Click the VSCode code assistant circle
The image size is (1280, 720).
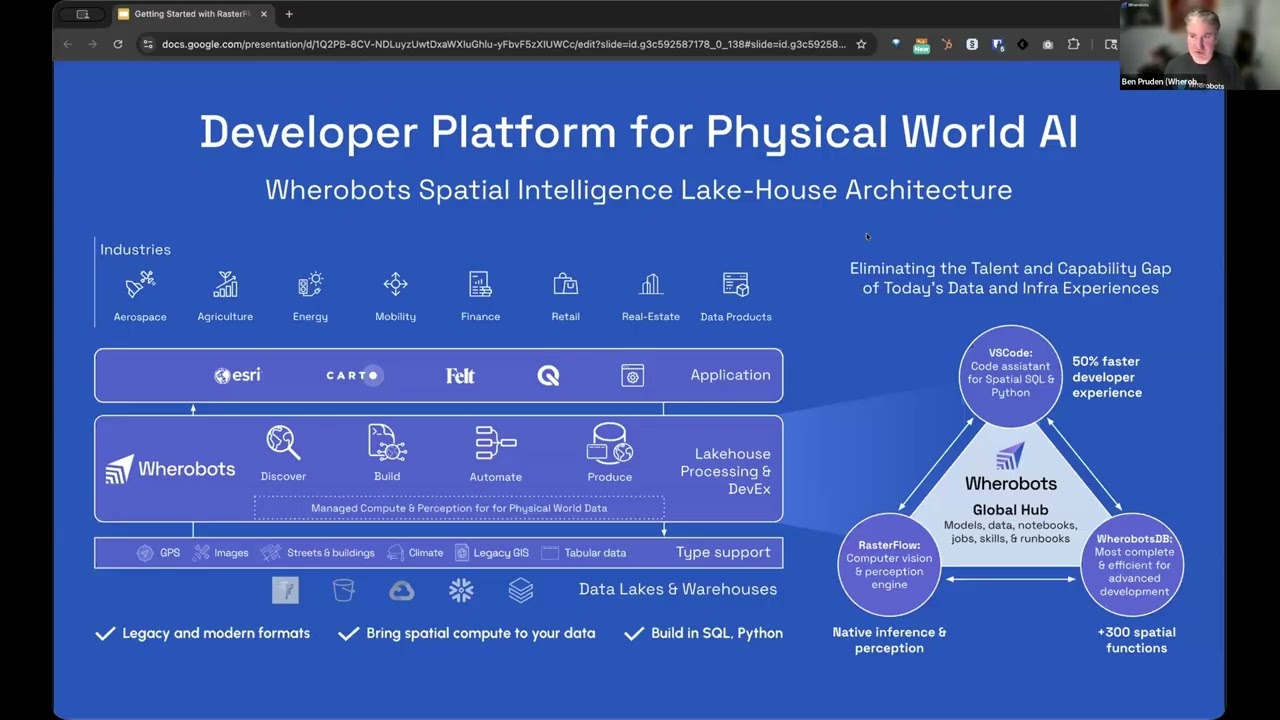pos(1010,375)
